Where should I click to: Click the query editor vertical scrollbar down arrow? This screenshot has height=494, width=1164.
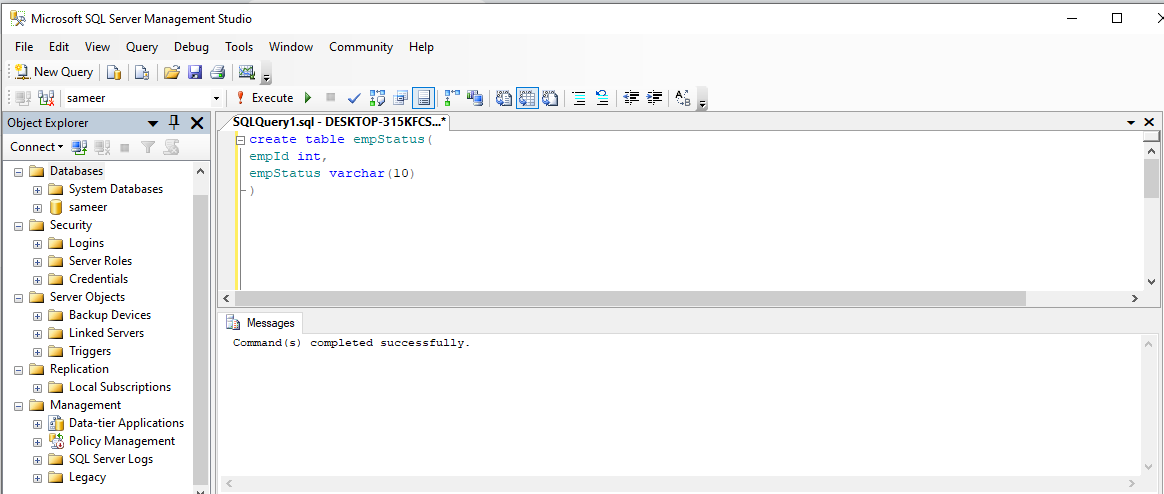point(1151,282)
